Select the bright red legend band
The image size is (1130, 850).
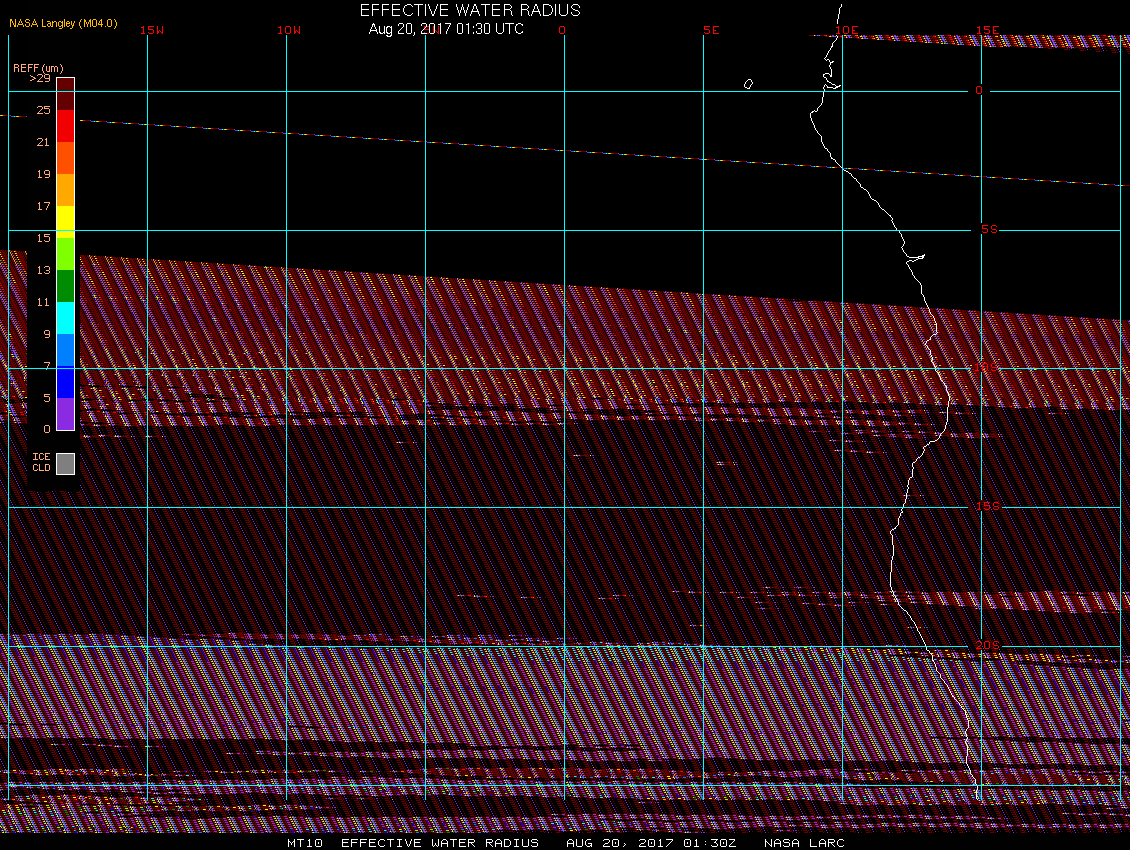pyautogui.click(x=65, y=125)
